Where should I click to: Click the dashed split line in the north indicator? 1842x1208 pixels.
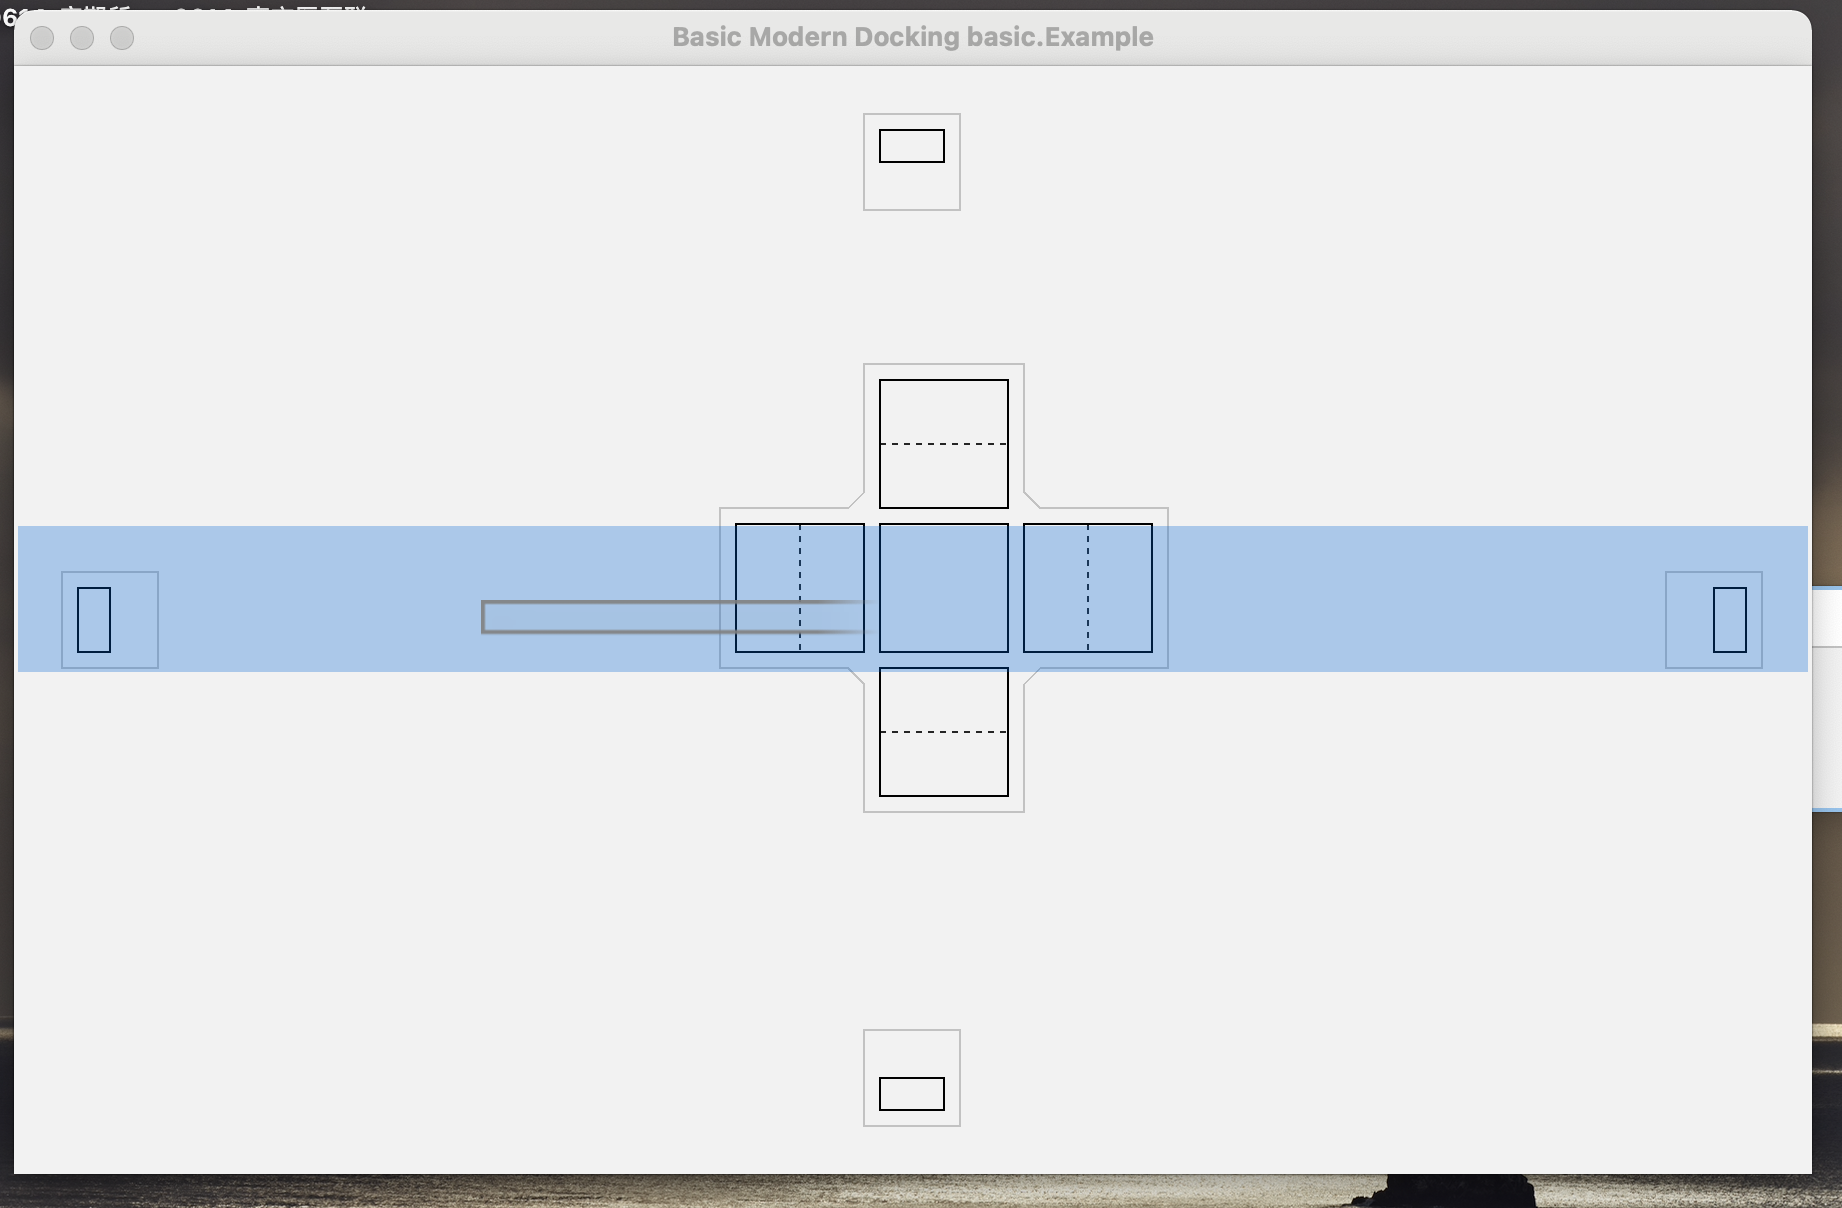tap(942, 446)
